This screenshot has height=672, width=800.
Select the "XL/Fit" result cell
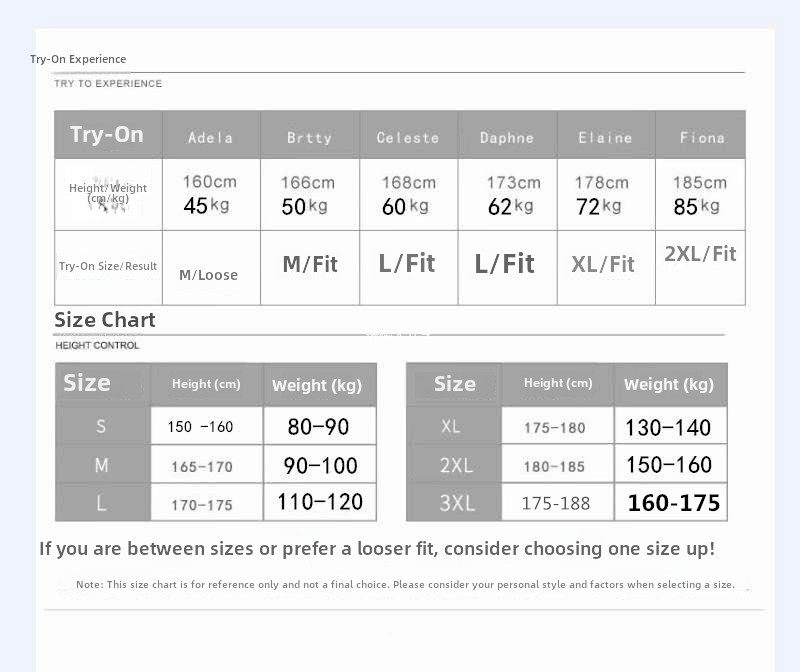603,265
